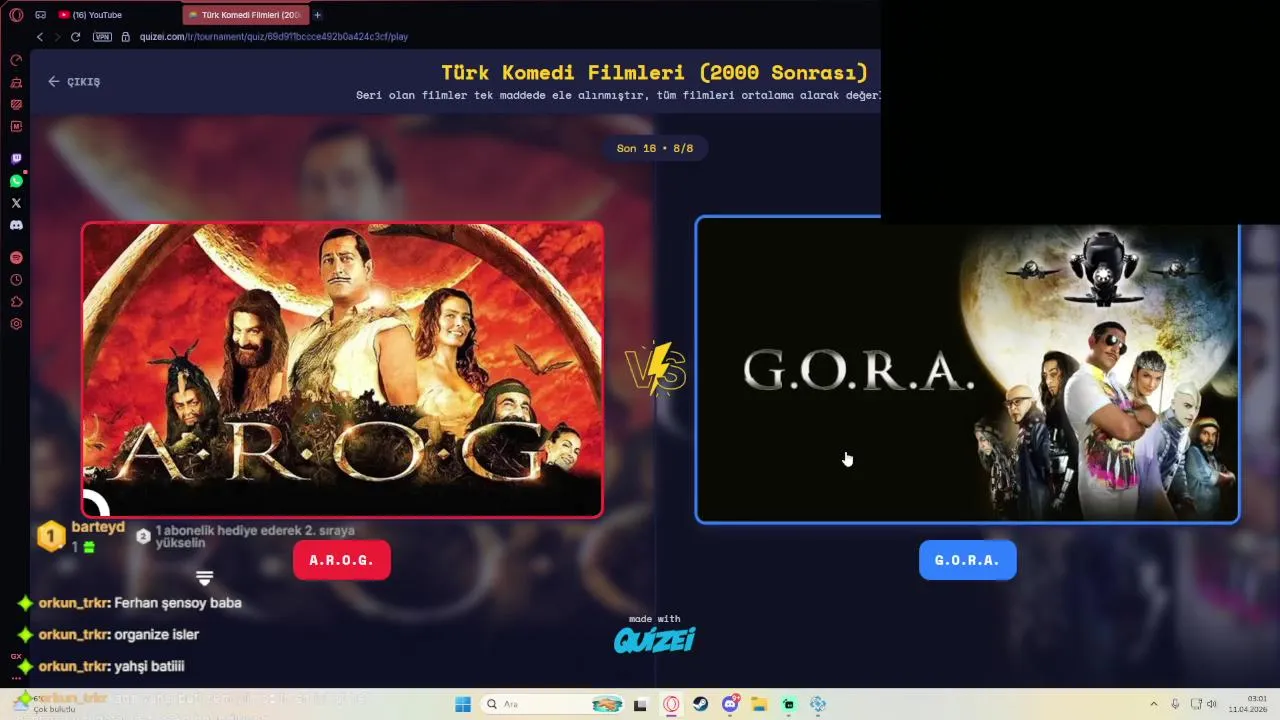Toggle the VPN badge in address bar
Screen dimensions: 1280x720
pos(102,37)
